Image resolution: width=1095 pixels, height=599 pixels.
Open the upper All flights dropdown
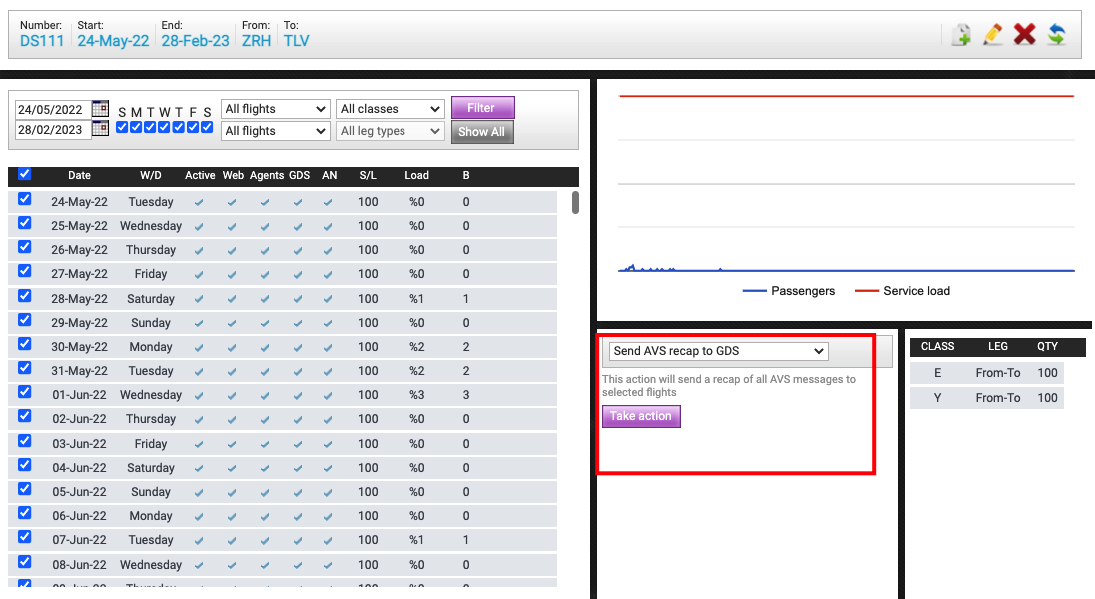pyautogui.click(x=275, y=109)
